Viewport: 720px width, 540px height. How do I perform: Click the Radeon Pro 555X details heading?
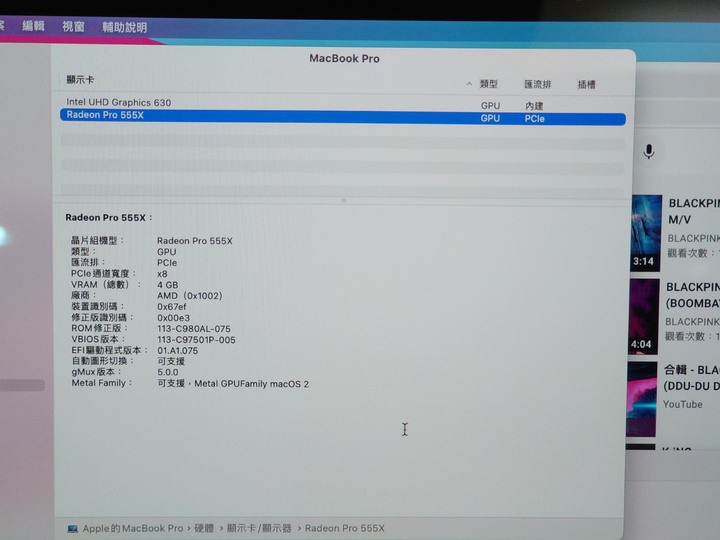click(x=109, y=218)
